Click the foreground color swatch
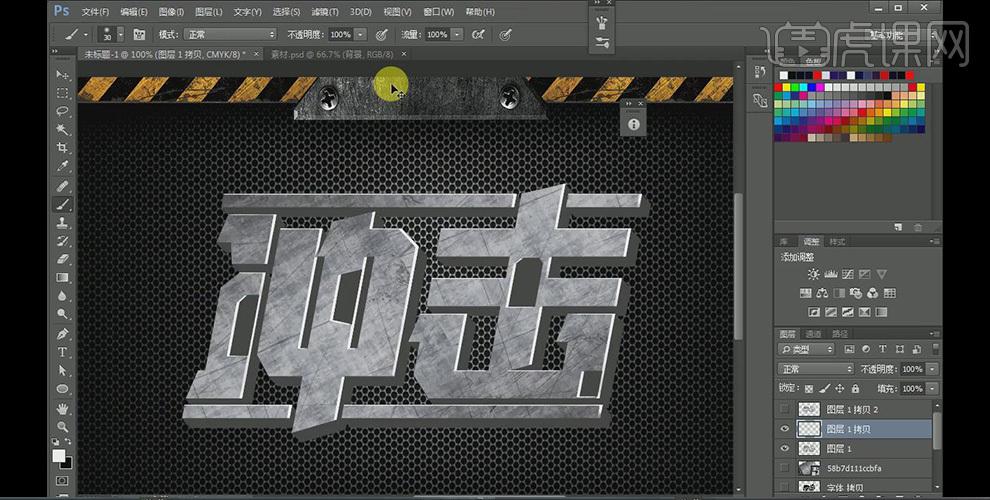 [59, 456]
